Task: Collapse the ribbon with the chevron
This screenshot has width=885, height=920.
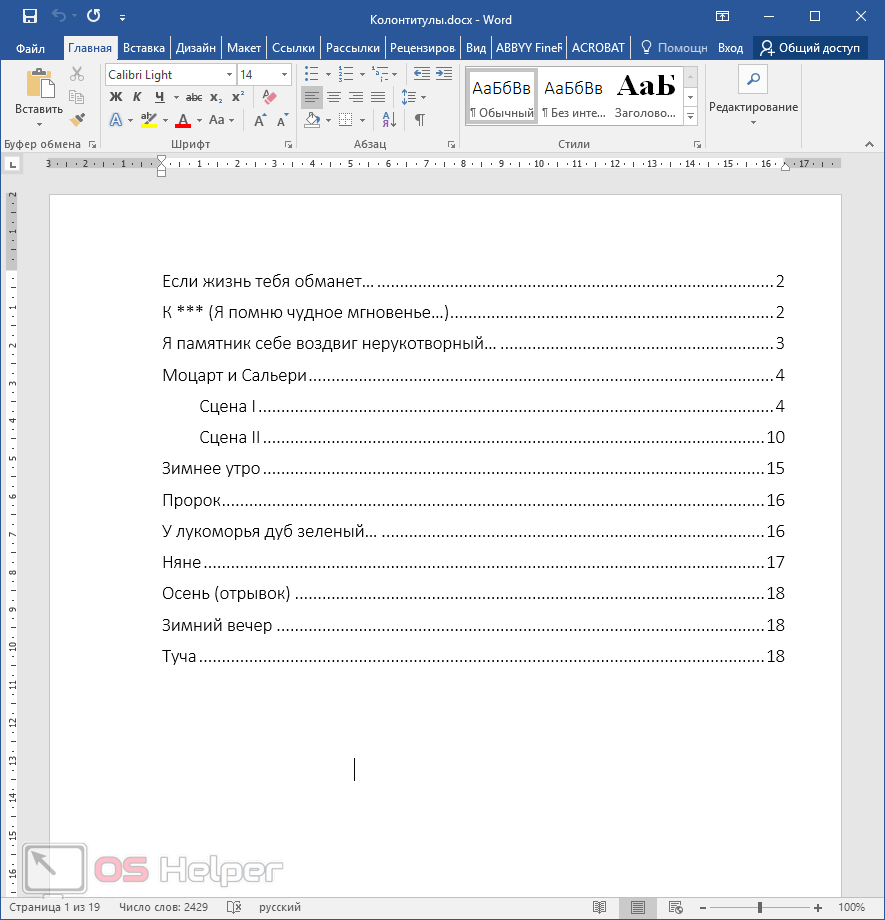Action: pyautogui.click(x=869, y=144)
